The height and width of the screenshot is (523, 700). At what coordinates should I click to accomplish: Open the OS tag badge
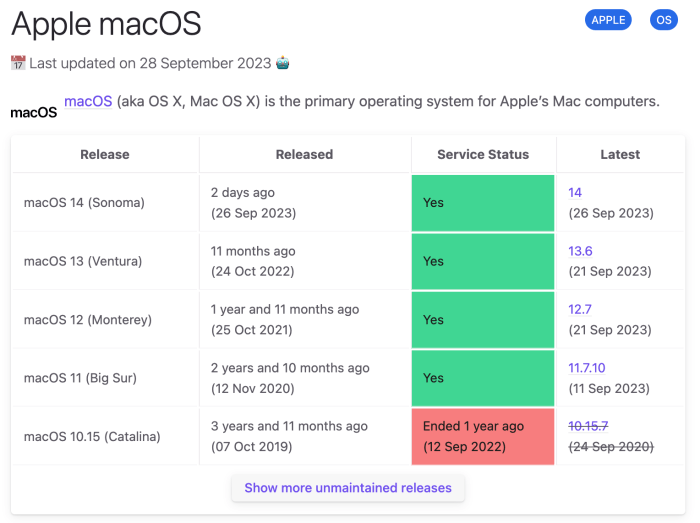pyautogui.click(x=663, y=20)
